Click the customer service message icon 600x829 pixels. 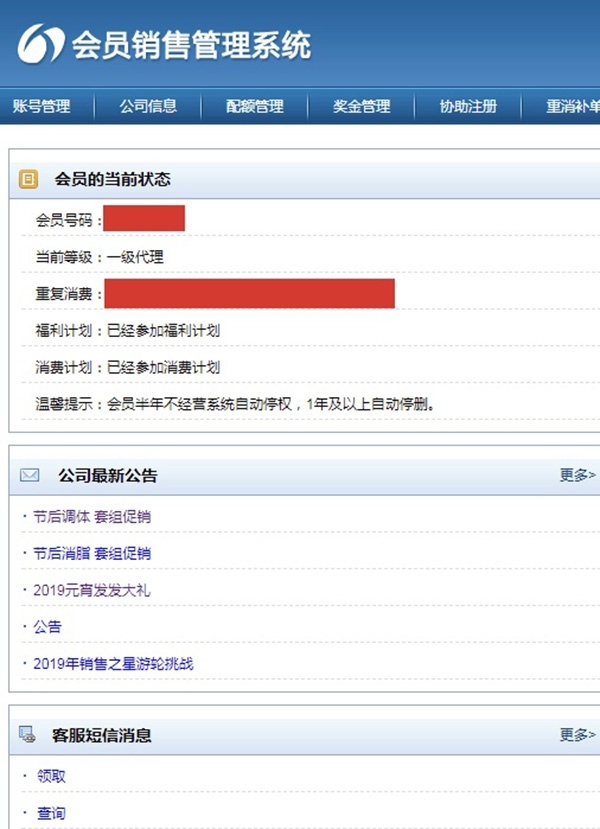[x=29, y=735]
